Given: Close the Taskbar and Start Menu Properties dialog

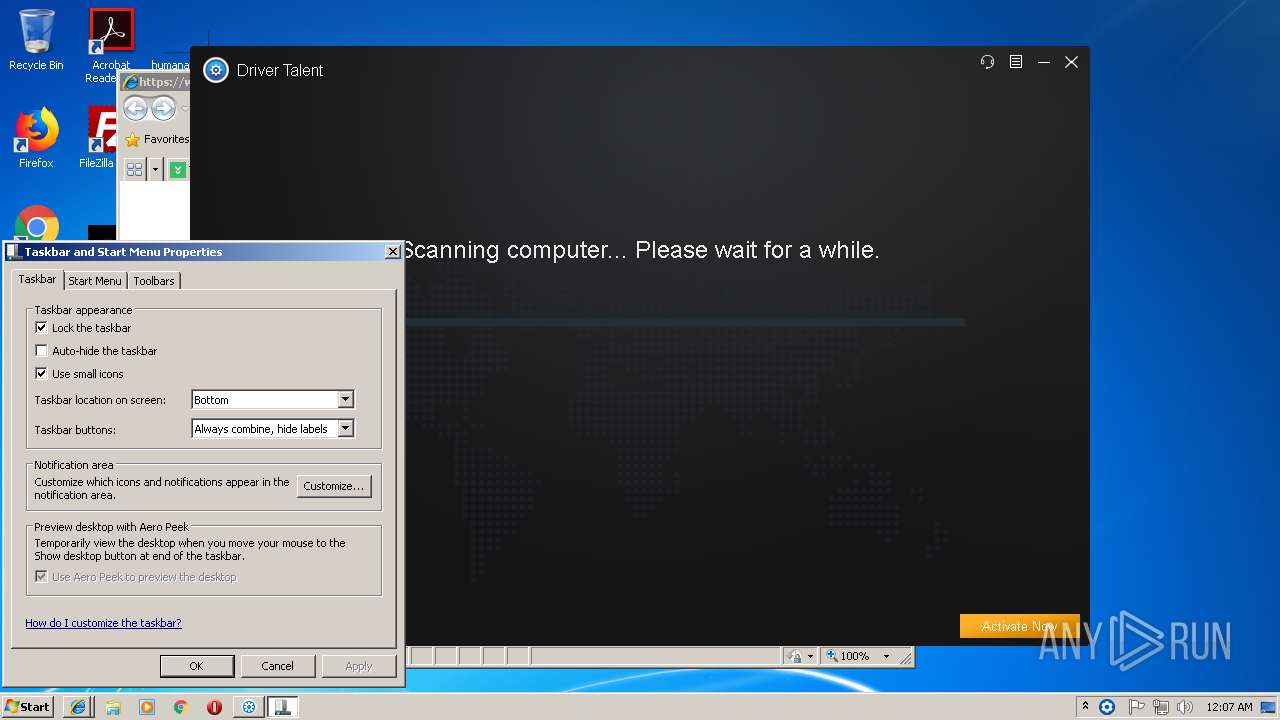Looking at the screenshot, I should (392, 252).
